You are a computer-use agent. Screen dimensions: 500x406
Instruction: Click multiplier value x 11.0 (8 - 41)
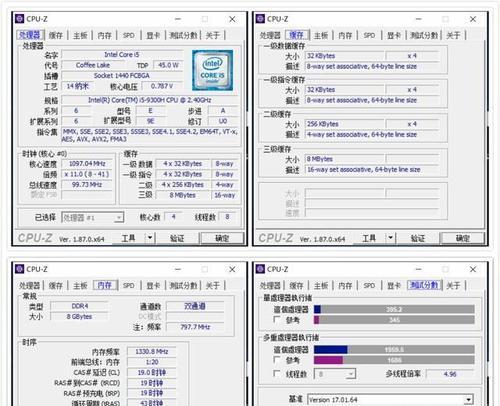click(x=87, y=174)
